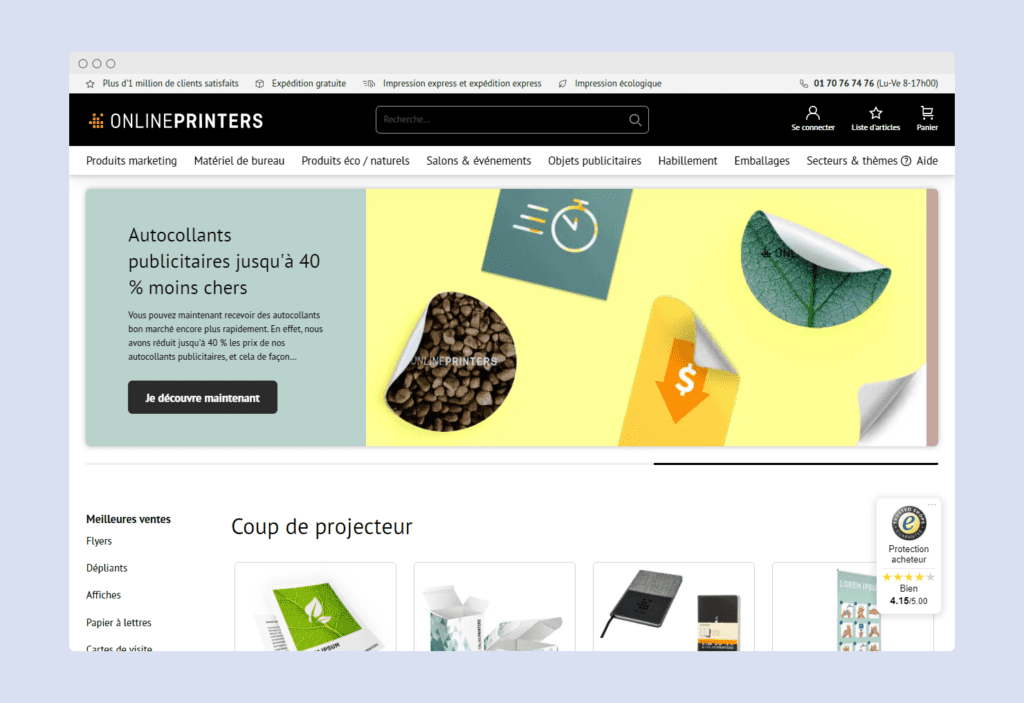Click the express delivery truck icon
The image size is (1024, 703).
(x=369, y=84)
